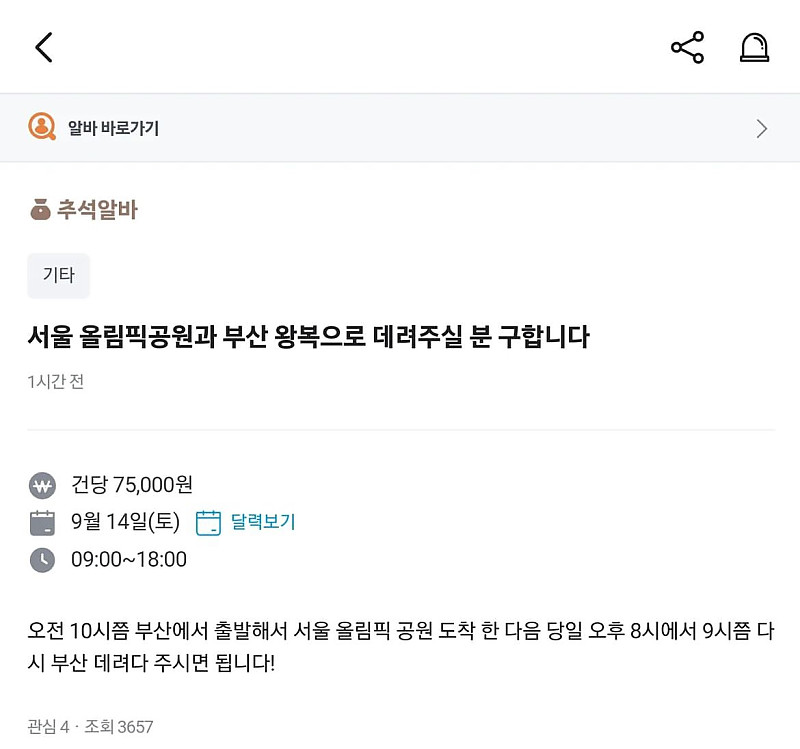This screenshot has width=800, height=749.
Task: Open the 달력보기 calendar link
Action: (x=262, y=522)
